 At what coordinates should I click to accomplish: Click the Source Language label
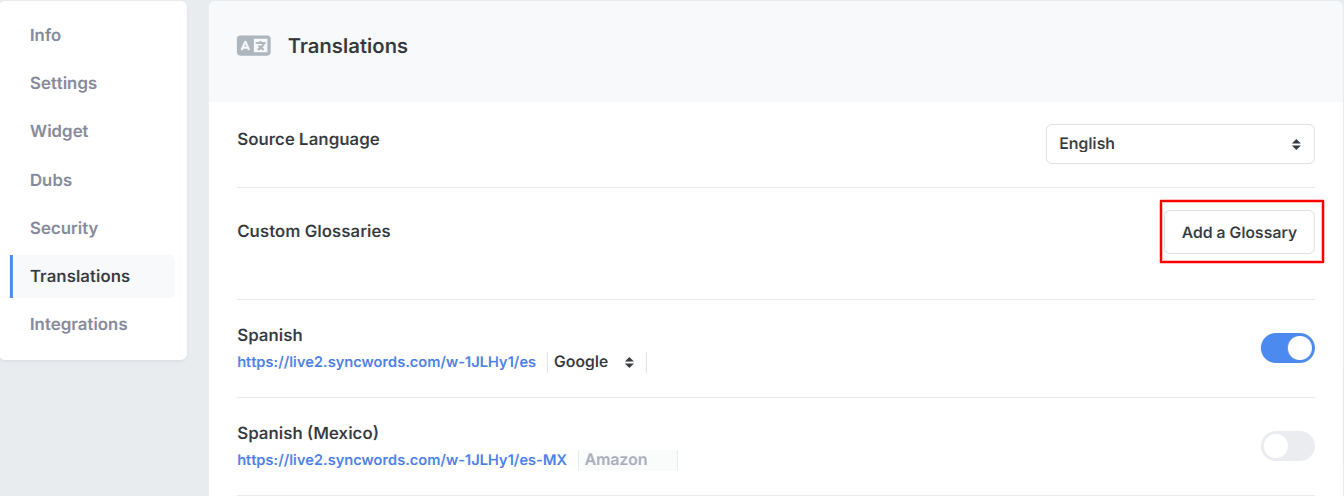click(x=308, y=139)
